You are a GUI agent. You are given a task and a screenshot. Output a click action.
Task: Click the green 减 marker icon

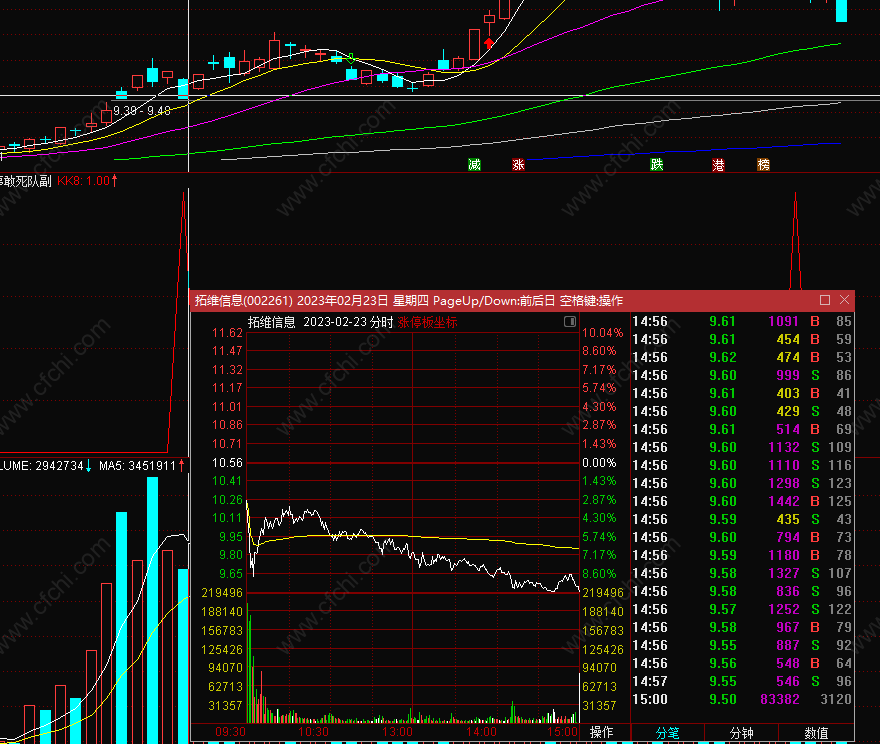pyautogui.click(x=474, y=164)
